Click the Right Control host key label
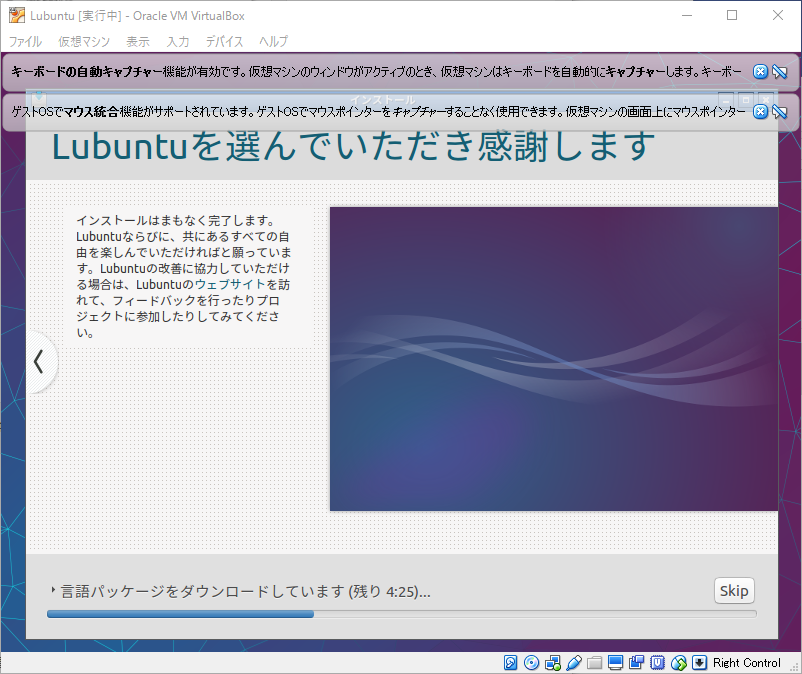 [x=747, y=663]
